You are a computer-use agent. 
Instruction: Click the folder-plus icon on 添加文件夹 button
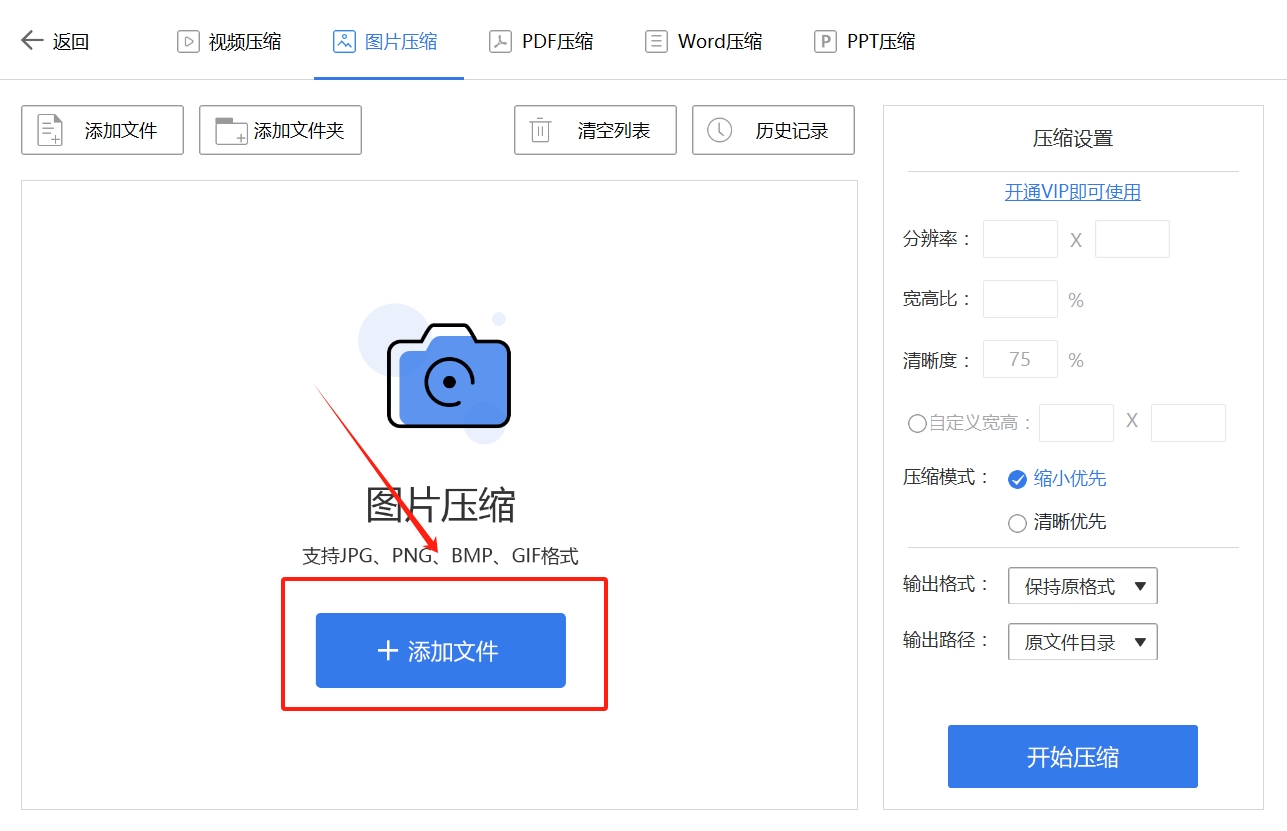click(x=231, y=131)
